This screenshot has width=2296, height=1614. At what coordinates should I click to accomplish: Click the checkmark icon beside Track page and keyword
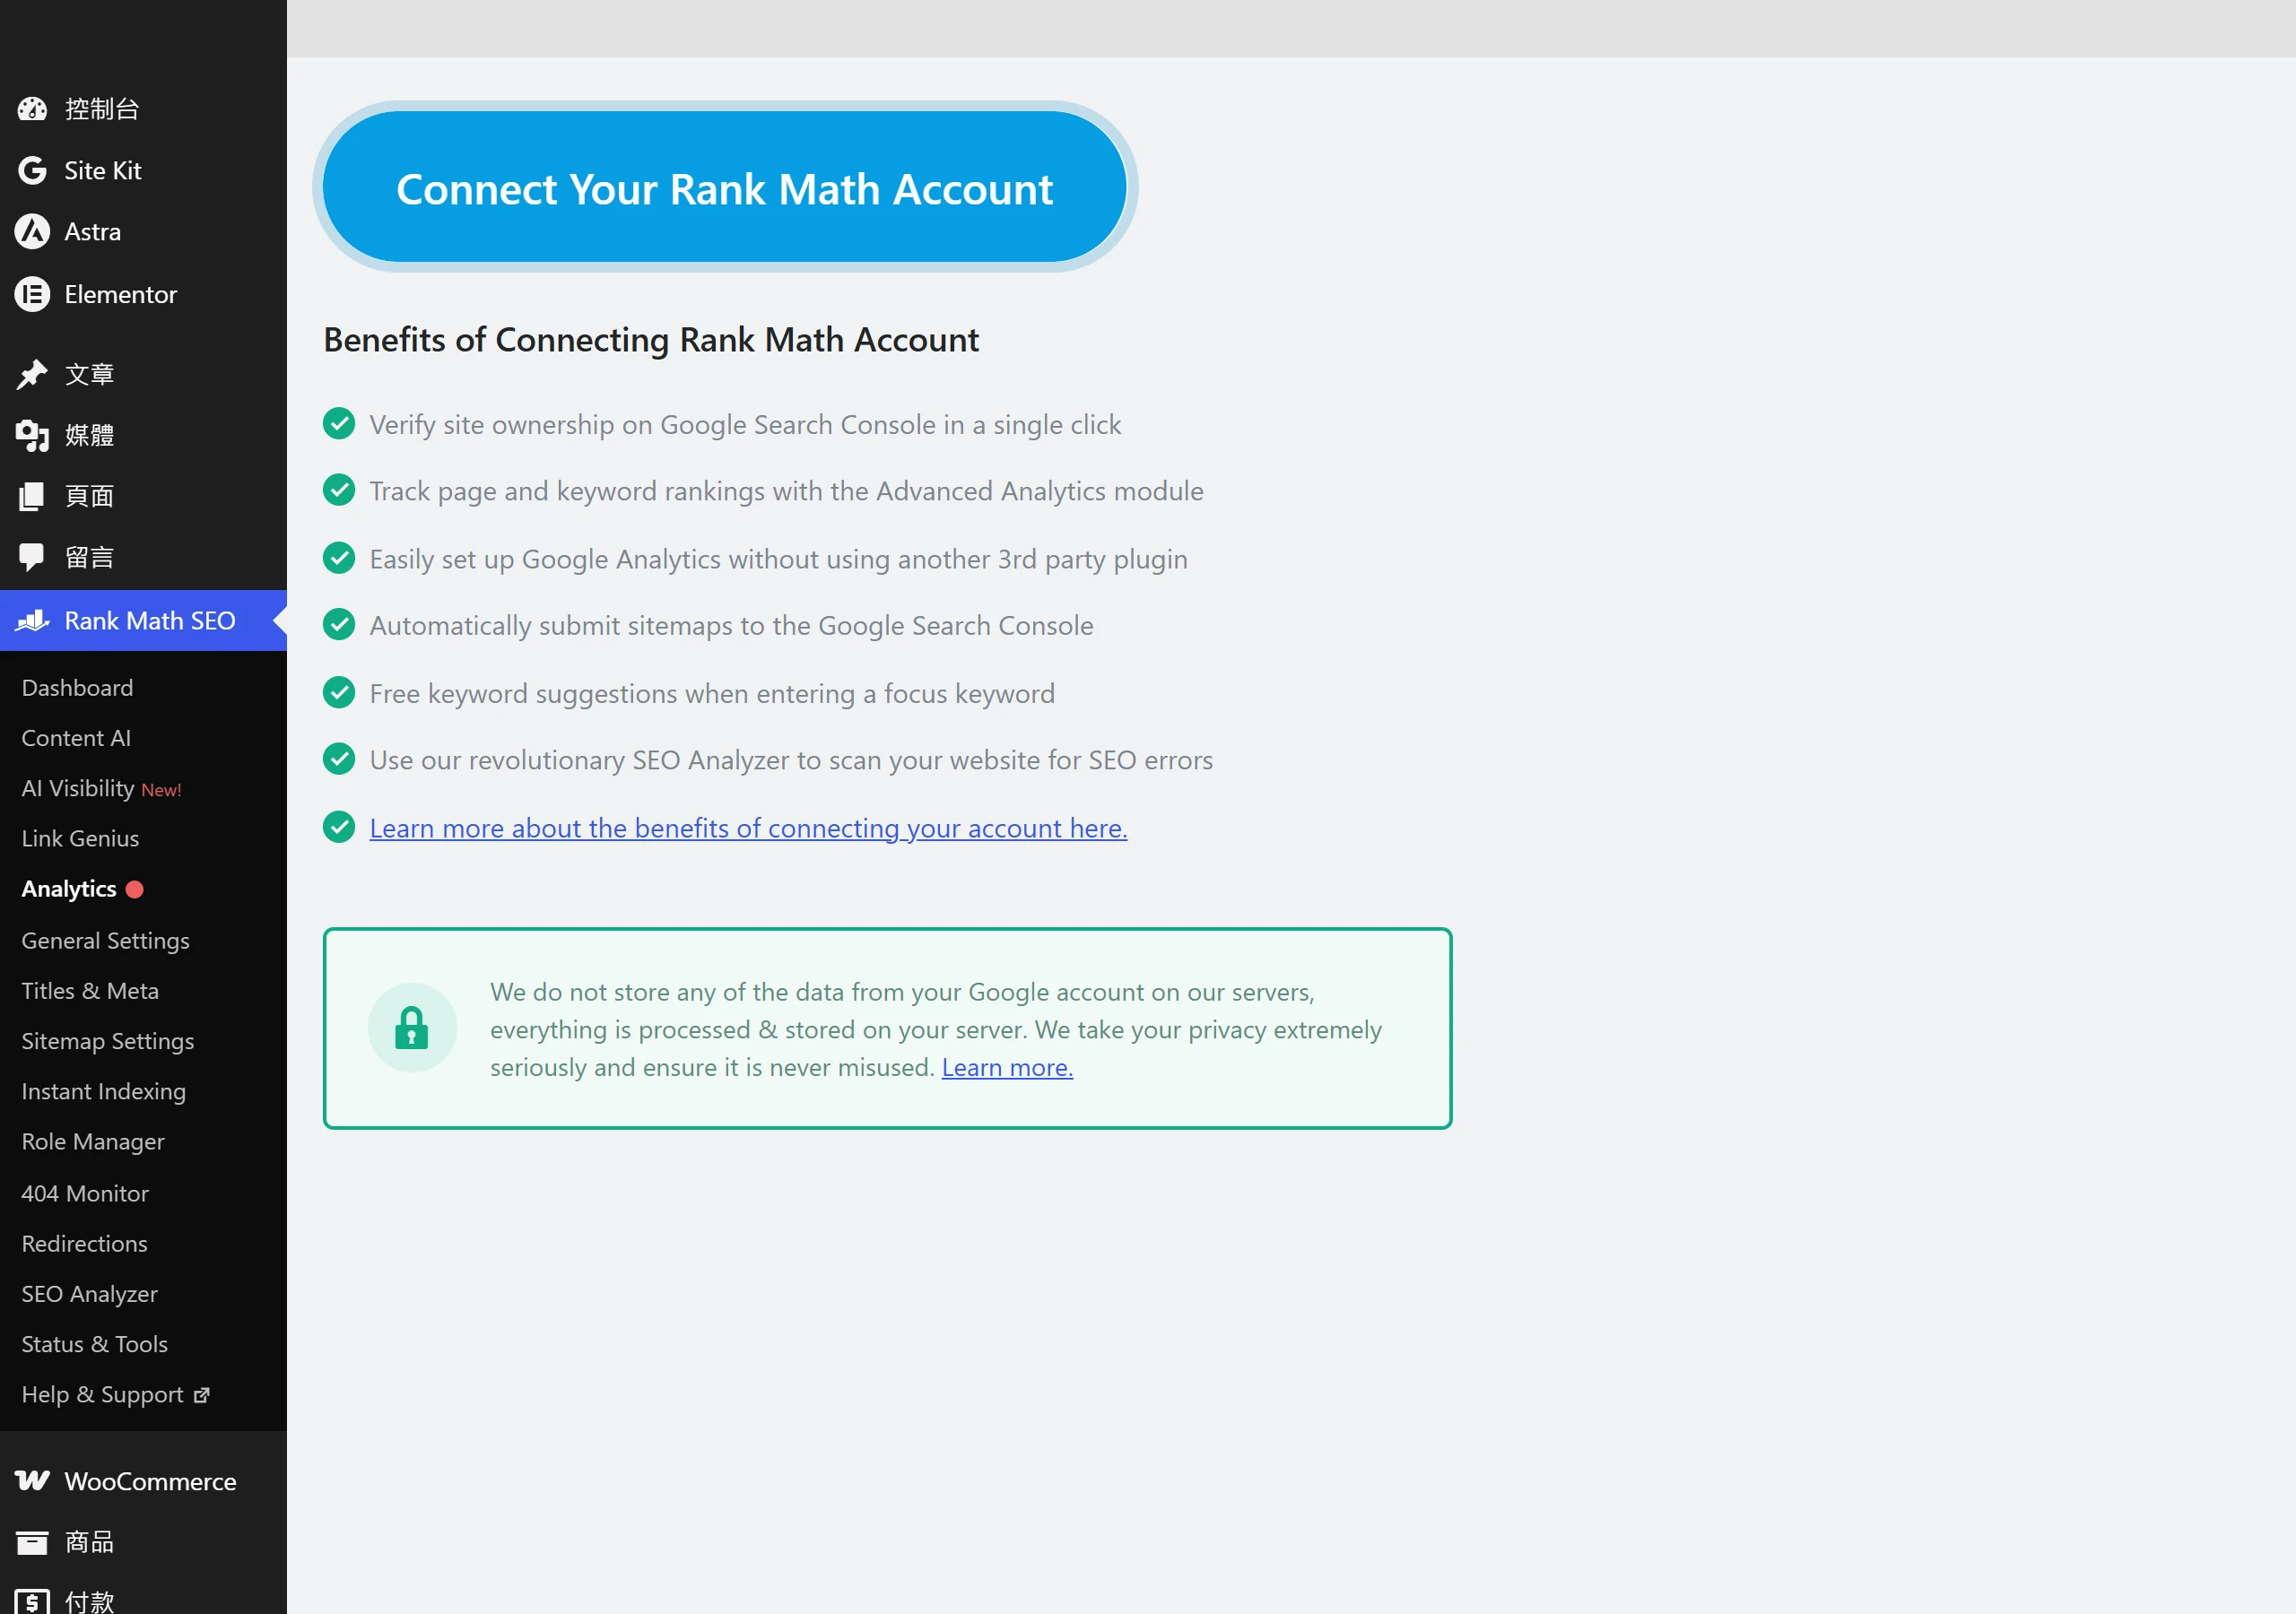click(x=339, y=490)
